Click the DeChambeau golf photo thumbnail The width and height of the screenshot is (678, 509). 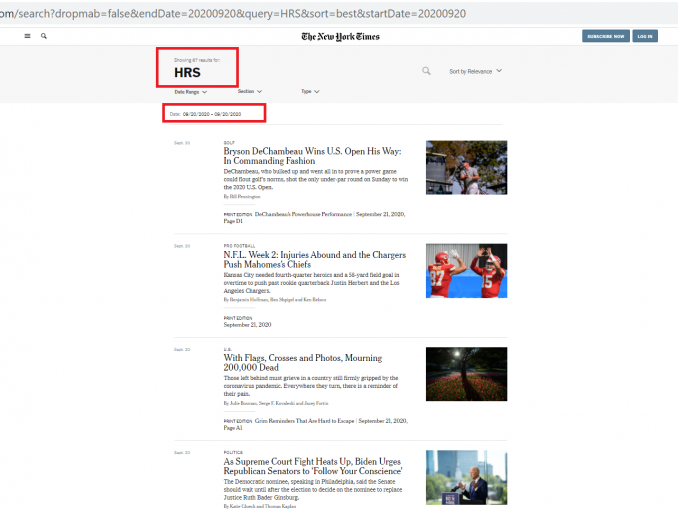[x=466, y=167]
